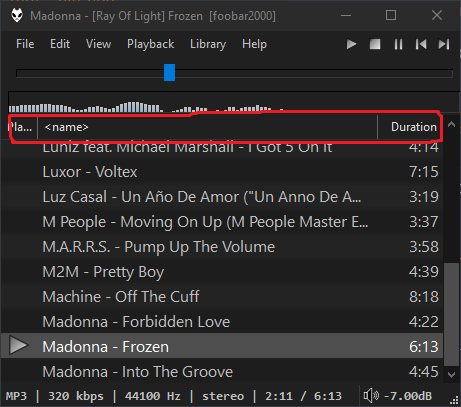Pause the current track
Screen dimensions: 461x407
(398, 44)
